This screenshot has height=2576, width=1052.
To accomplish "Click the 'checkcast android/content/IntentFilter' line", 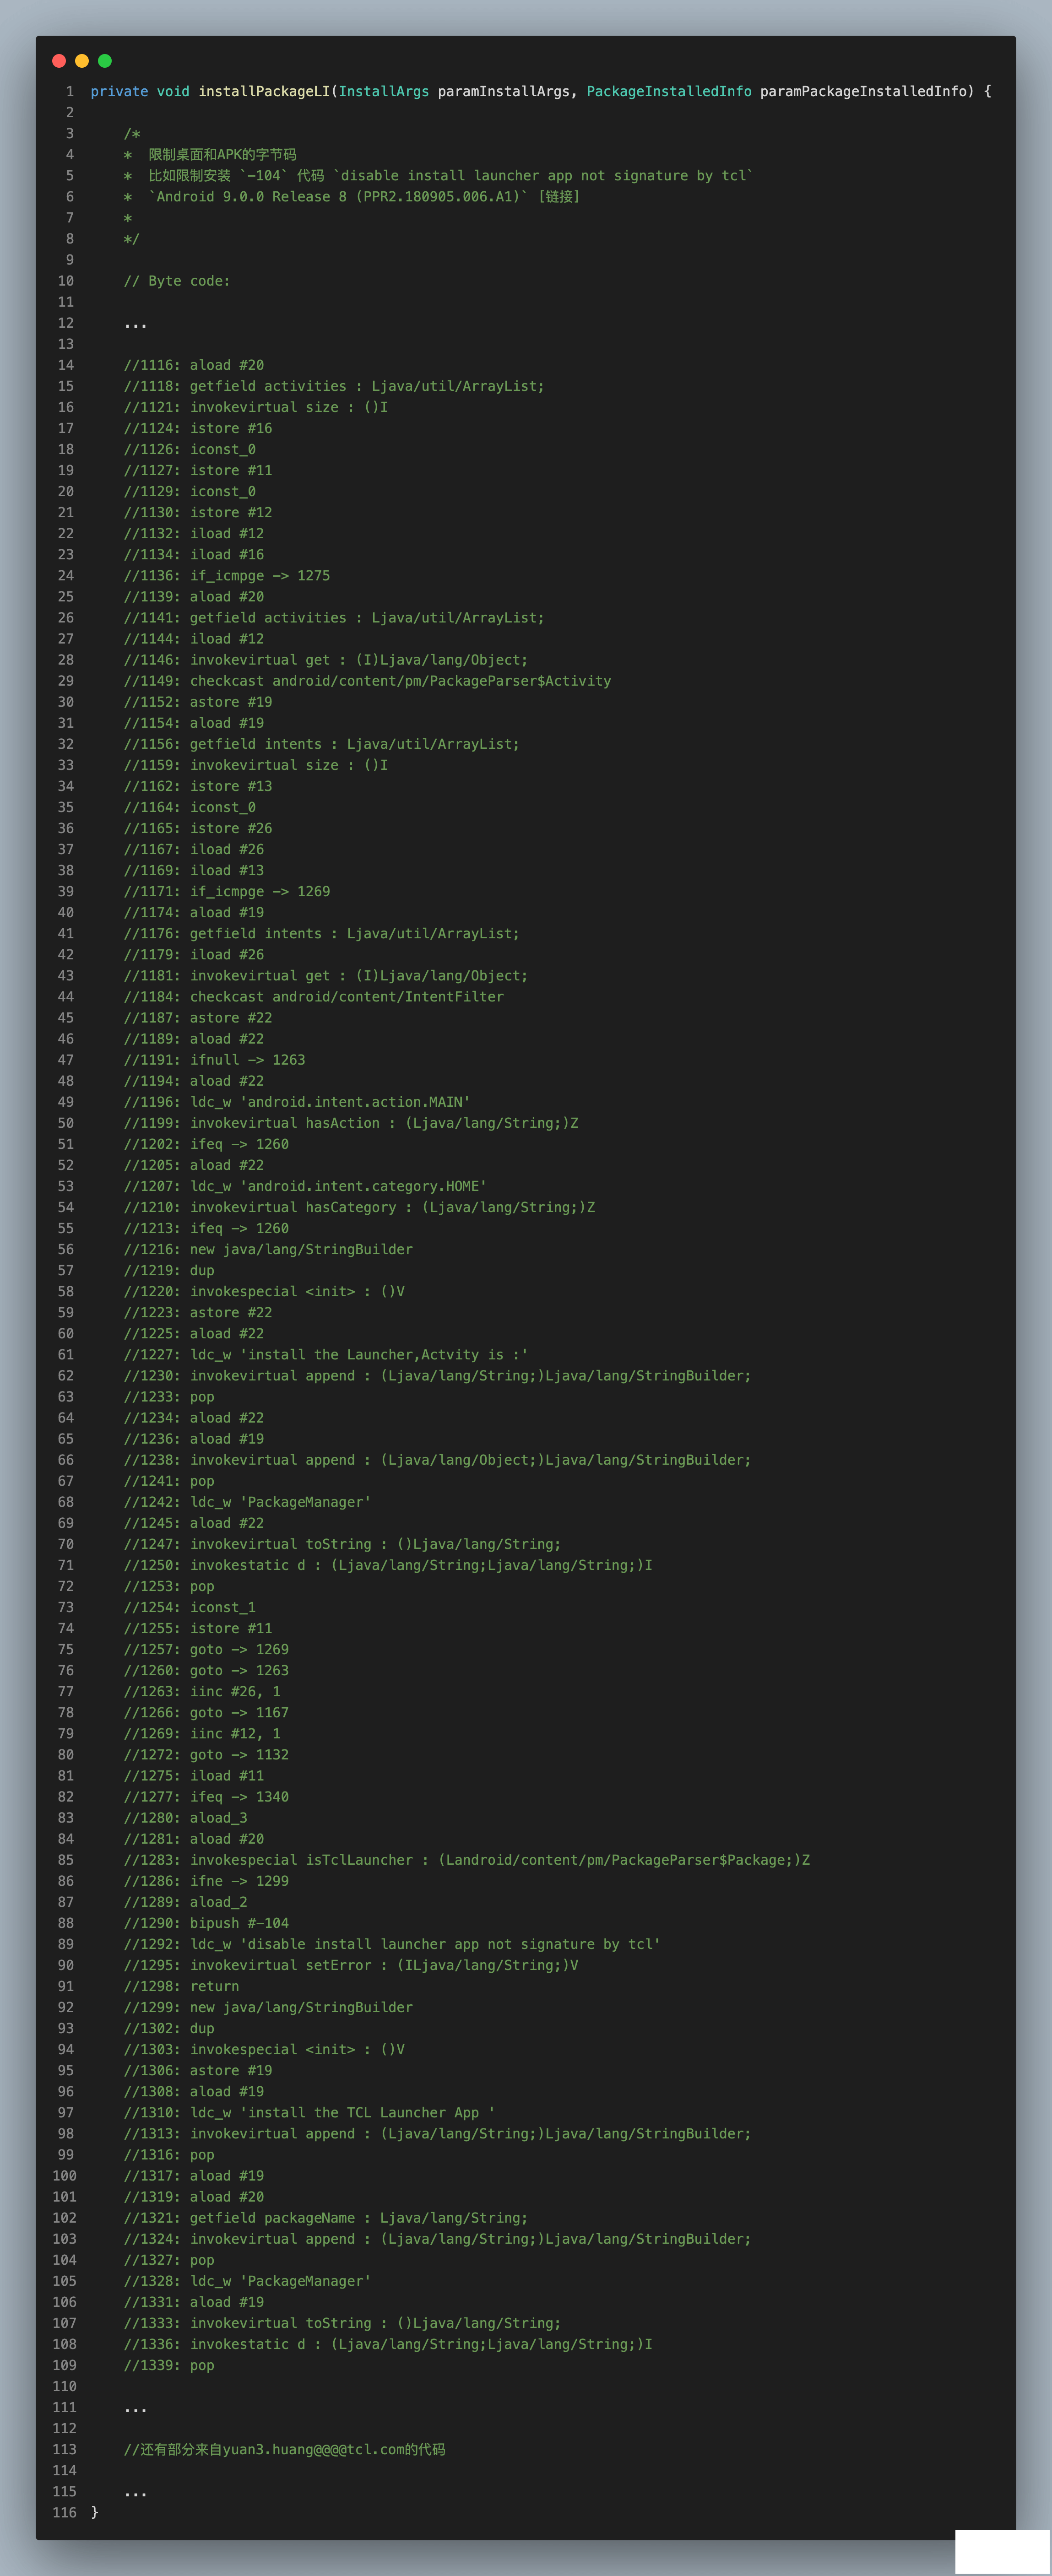I will [x=314, y=996].
